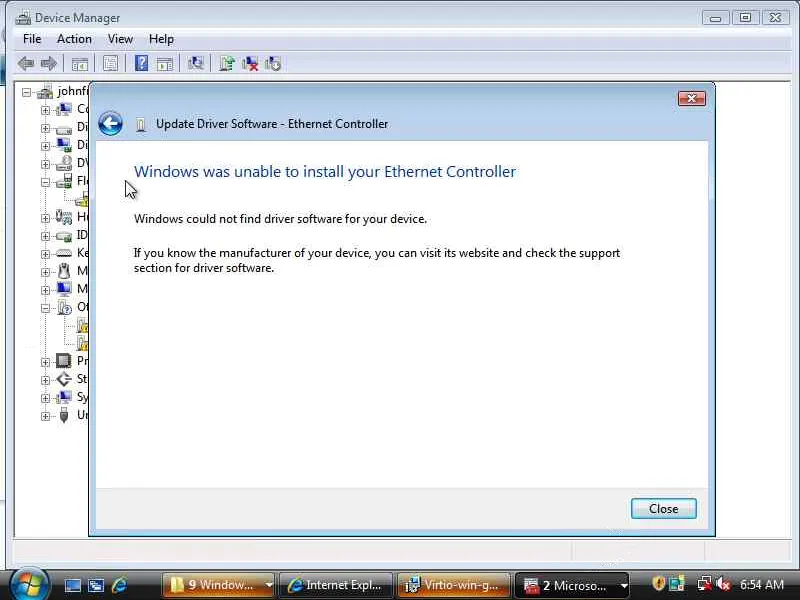Click the Close button in driver dialog
Viewport: 800px width, 600px height.
[663, 509]
